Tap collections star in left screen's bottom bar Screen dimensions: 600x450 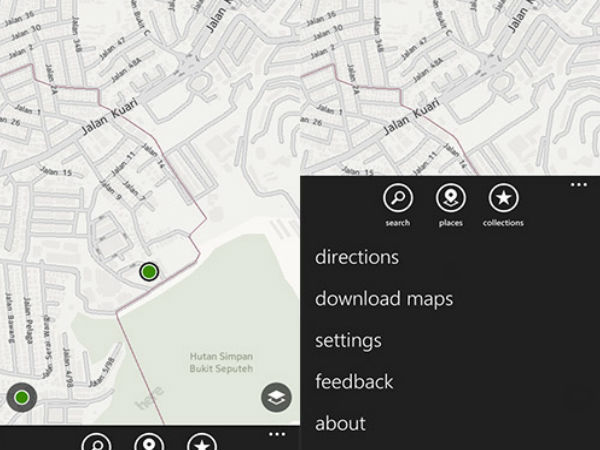point(202,443)
